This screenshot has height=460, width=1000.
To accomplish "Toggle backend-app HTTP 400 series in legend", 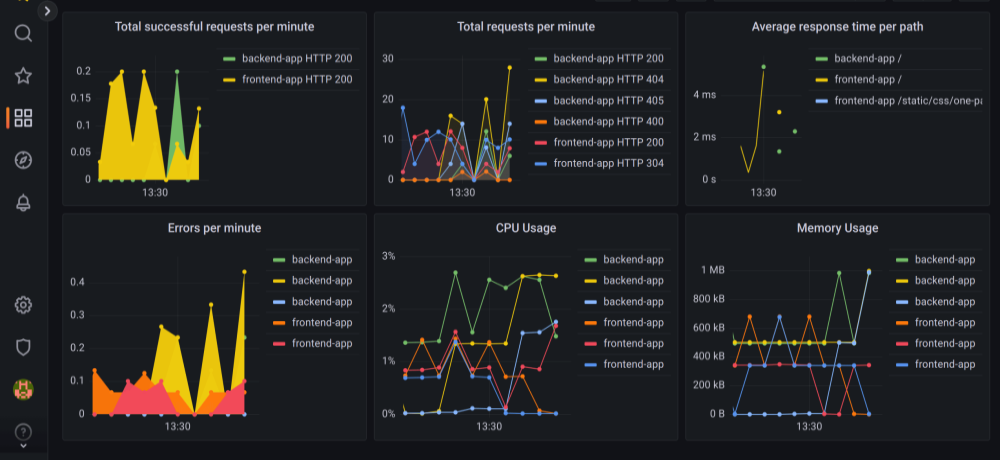I will [608, 121].
